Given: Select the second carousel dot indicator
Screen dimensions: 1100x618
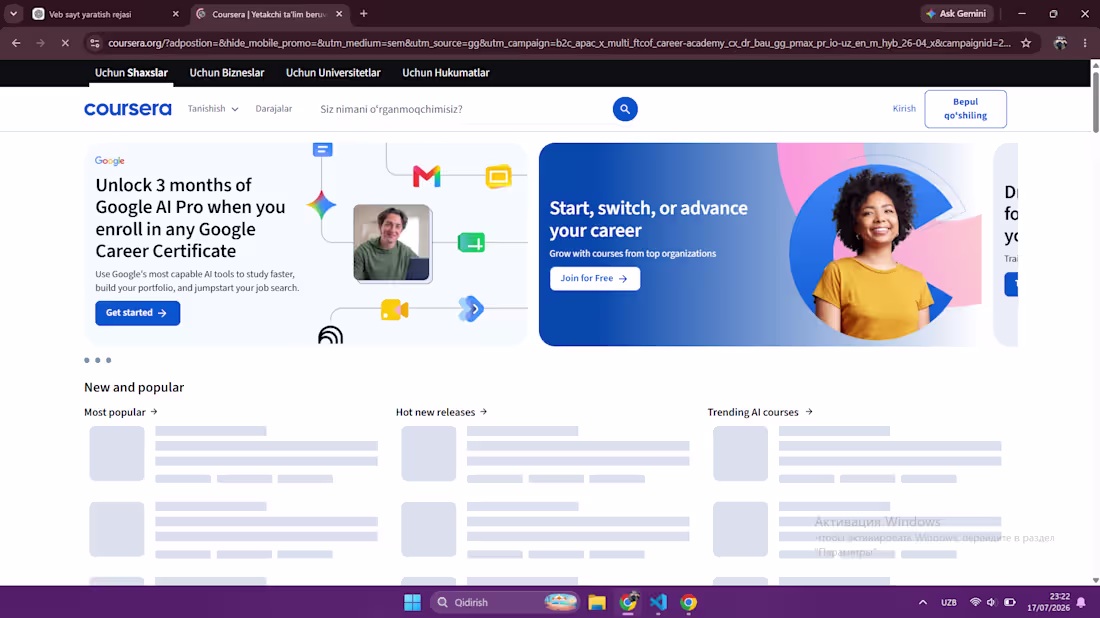Looking at the screenshot, I should (98, 360).
